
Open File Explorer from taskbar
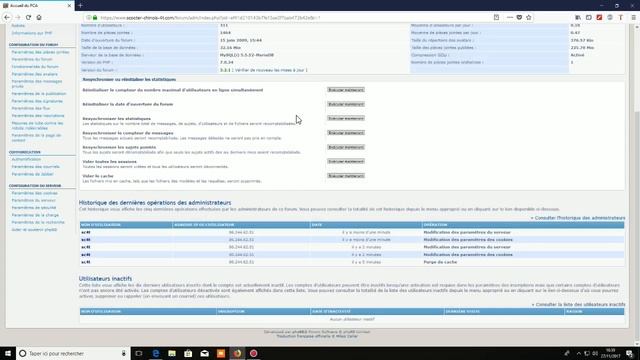172,353
